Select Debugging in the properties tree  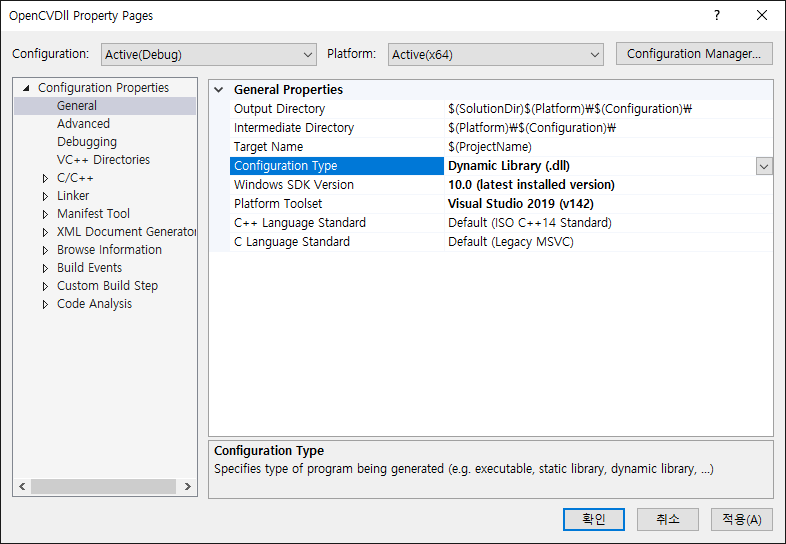click(87, 142)
